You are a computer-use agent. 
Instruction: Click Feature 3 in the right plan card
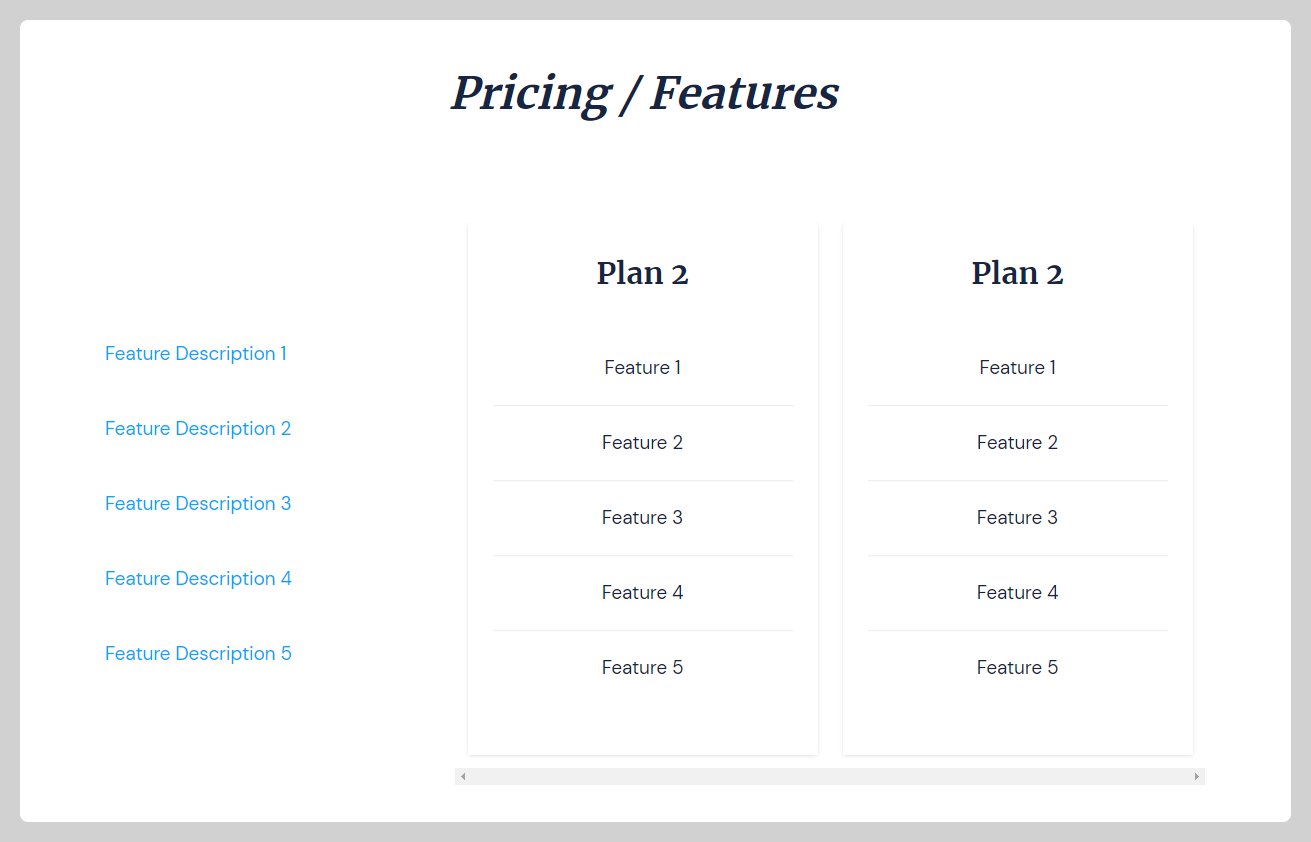[1017, 517]
